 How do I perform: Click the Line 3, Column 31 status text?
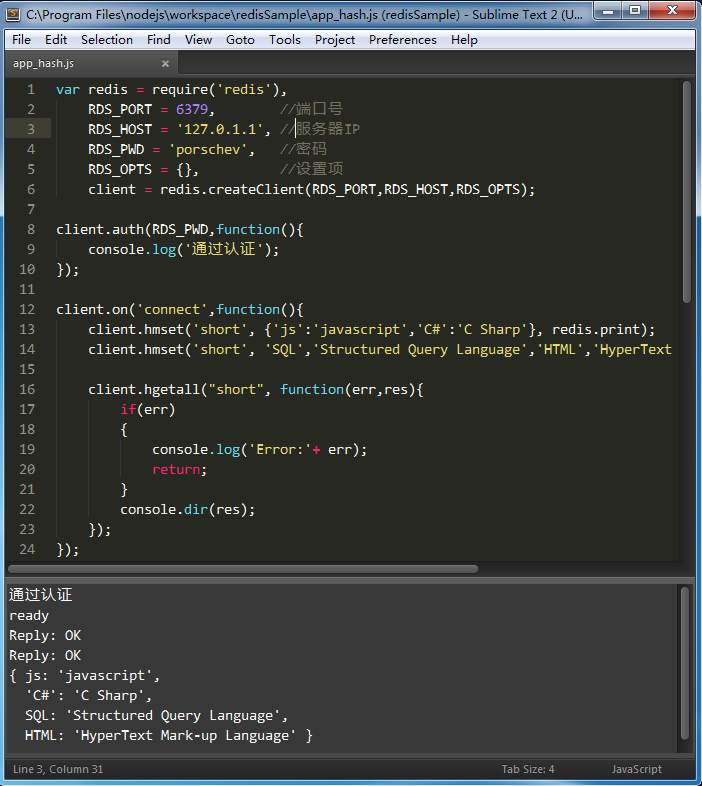click(58, 769)
